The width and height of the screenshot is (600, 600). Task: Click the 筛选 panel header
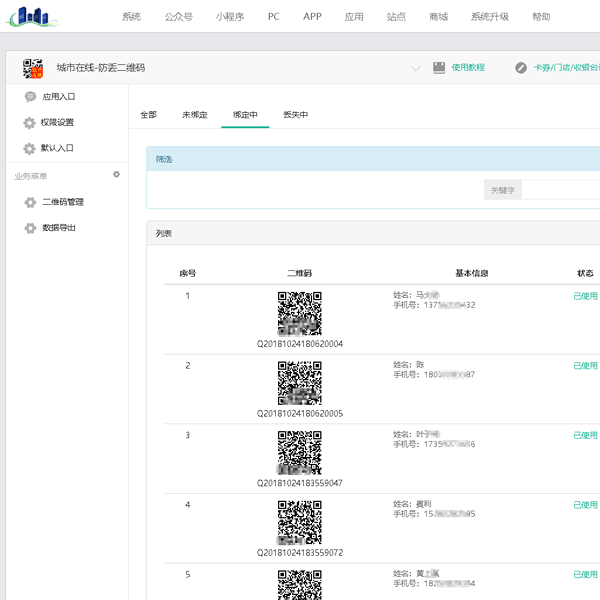(x=373, y=159)
